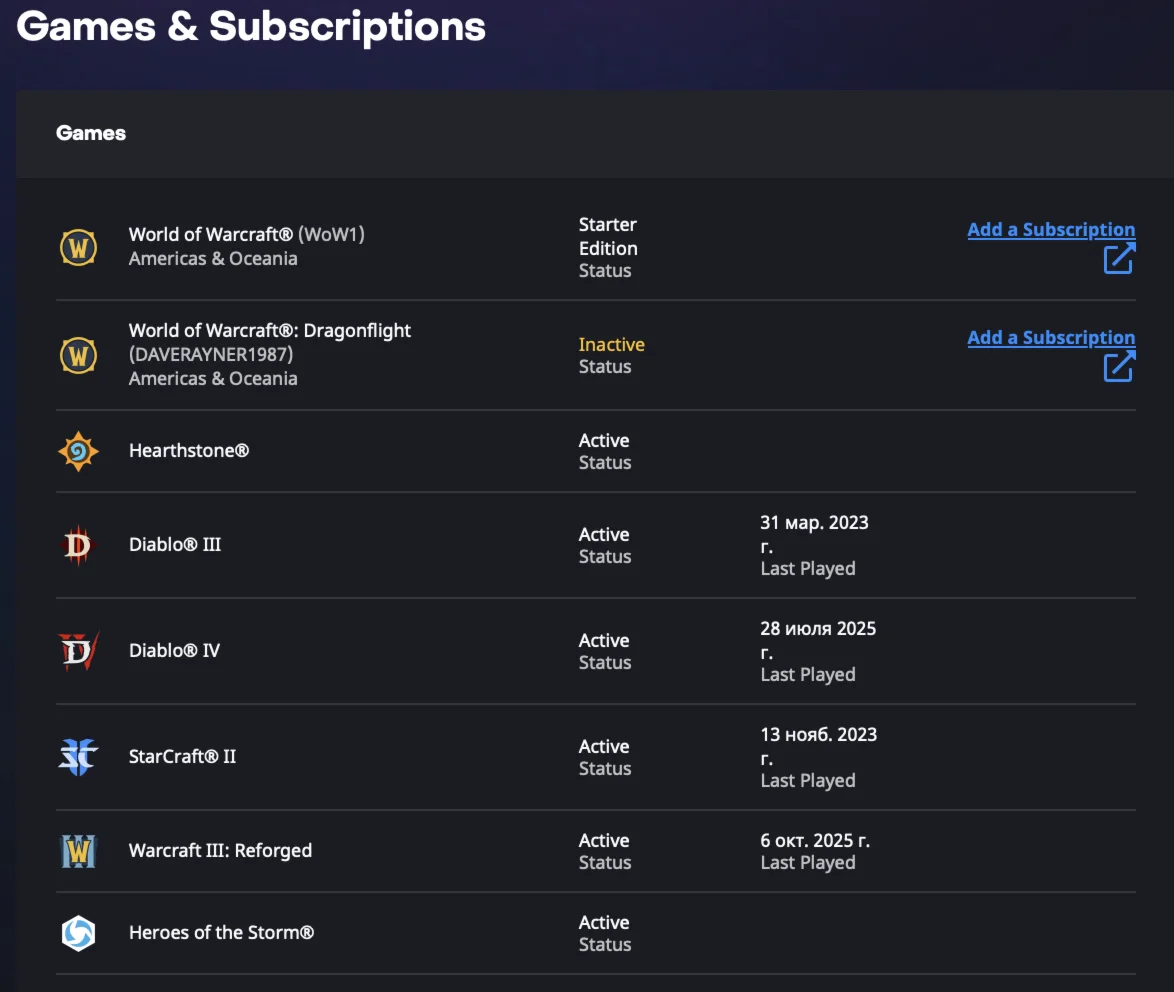Click the StarCraft II game icon
The width and height of the screenshot is (1174, 992).
[78, 757]
